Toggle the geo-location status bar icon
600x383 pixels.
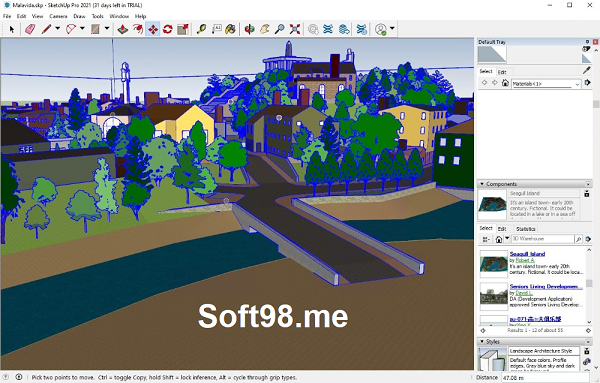click(5, 377)
